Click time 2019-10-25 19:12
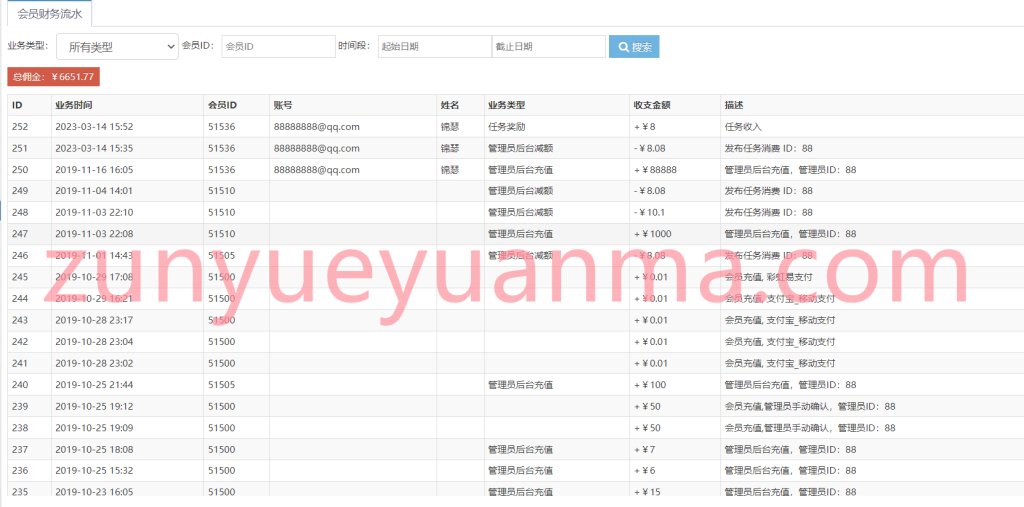1024x507 pixels. (94, 406)
